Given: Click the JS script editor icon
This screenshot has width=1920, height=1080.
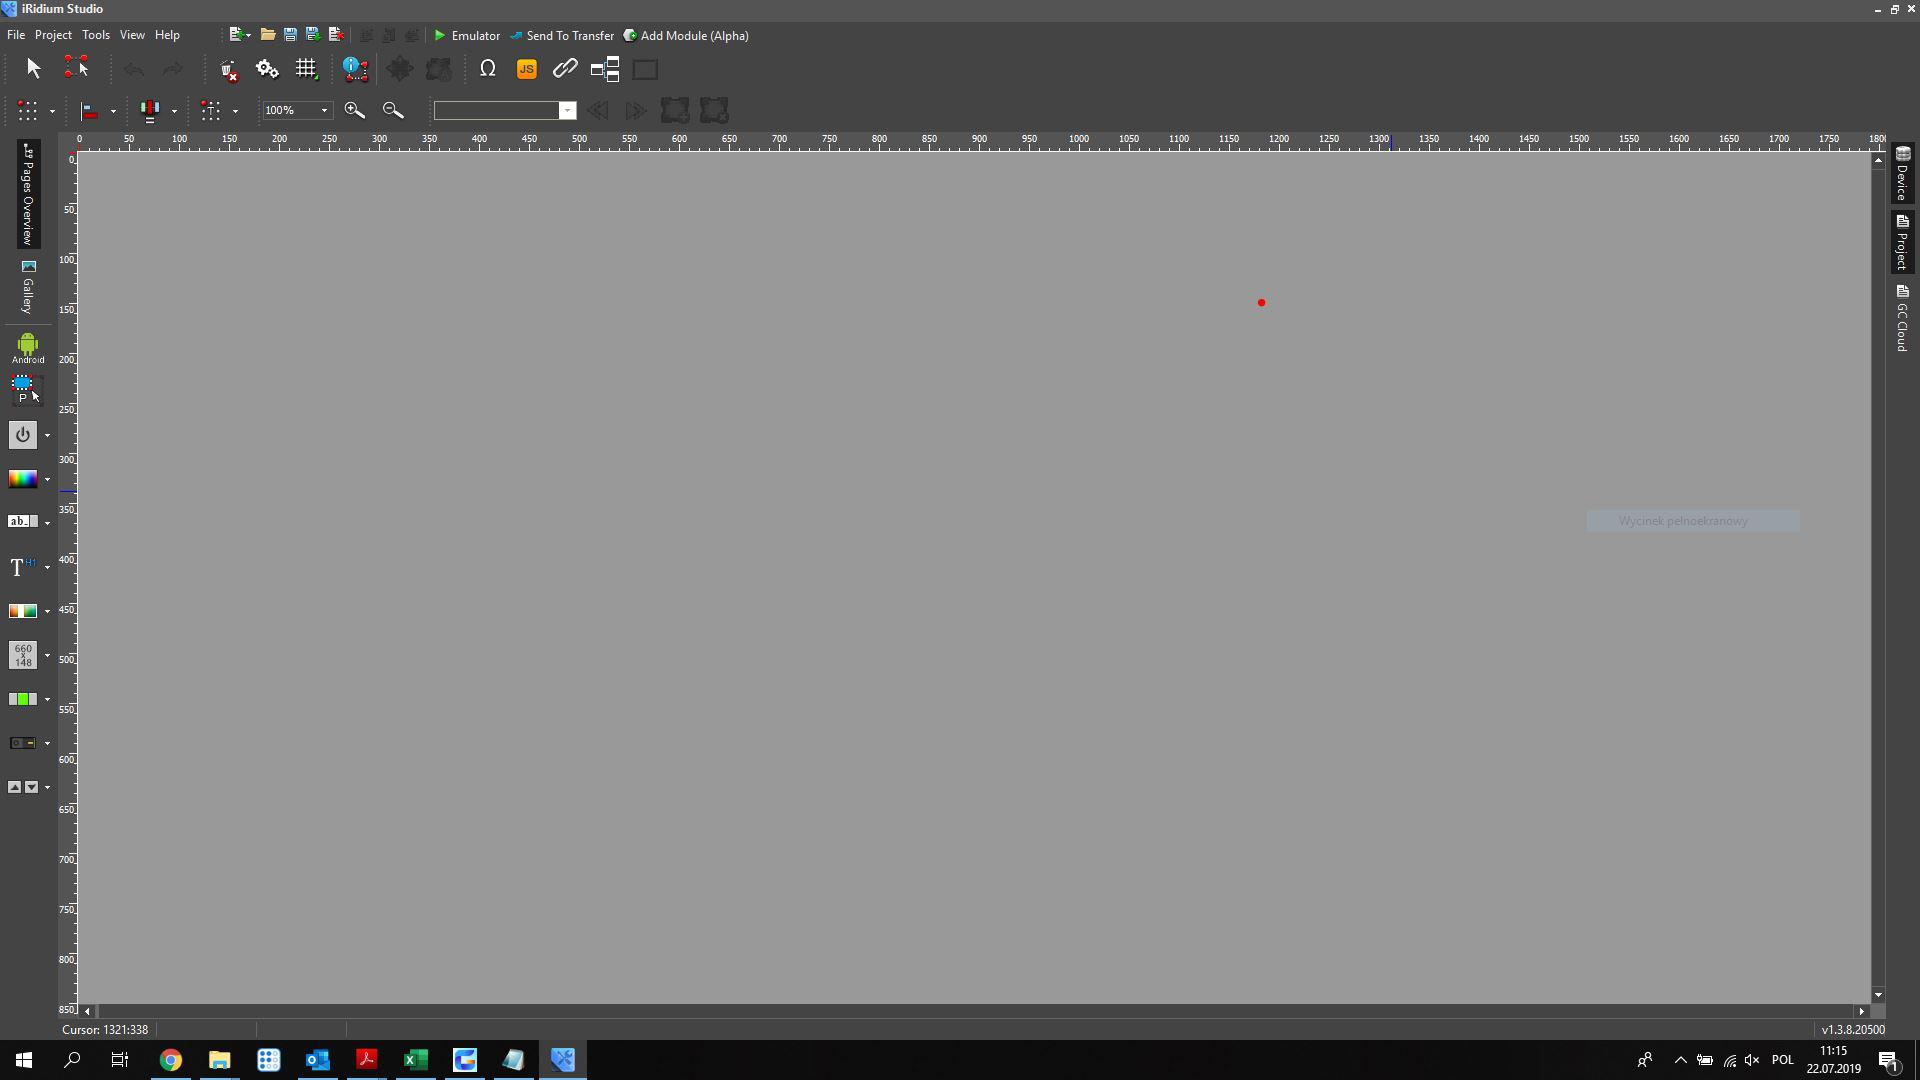Looking at the screenshot, I should (x=526, y=69).
